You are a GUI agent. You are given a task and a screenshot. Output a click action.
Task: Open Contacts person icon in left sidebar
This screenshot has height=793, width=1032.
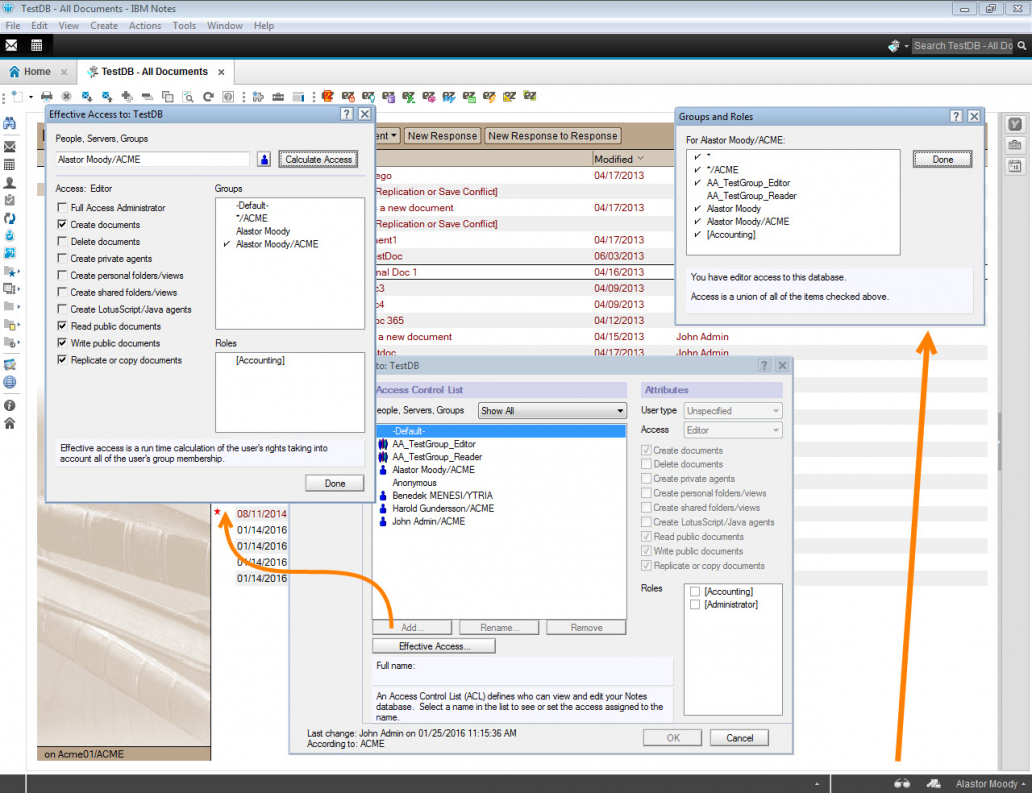click(10, 182)
